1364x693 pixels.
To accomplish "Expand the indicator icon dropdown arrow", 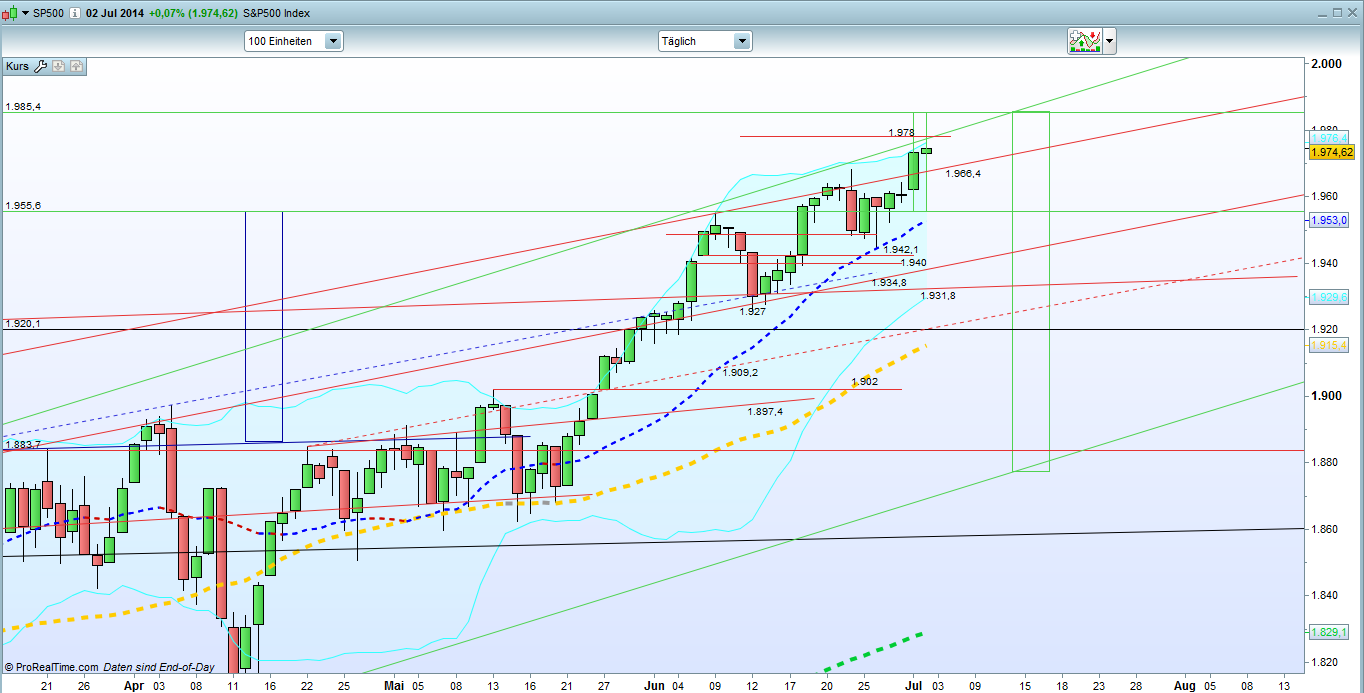I will click(1109, 41).
